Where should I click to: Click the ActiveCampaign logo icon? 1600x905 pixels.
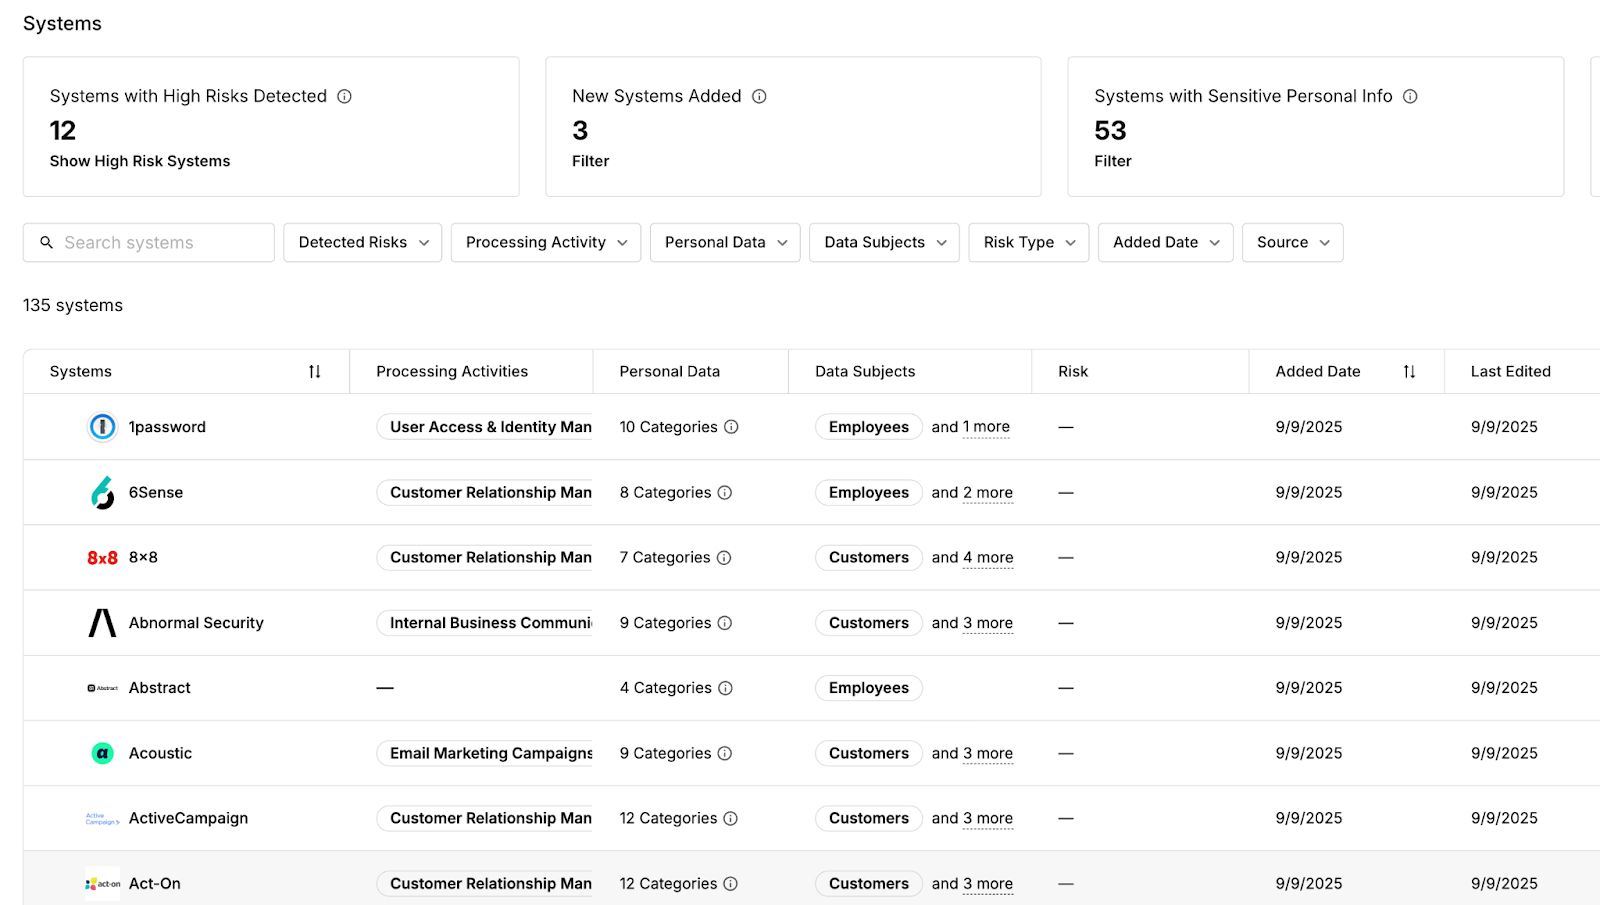tap(102, 818)
